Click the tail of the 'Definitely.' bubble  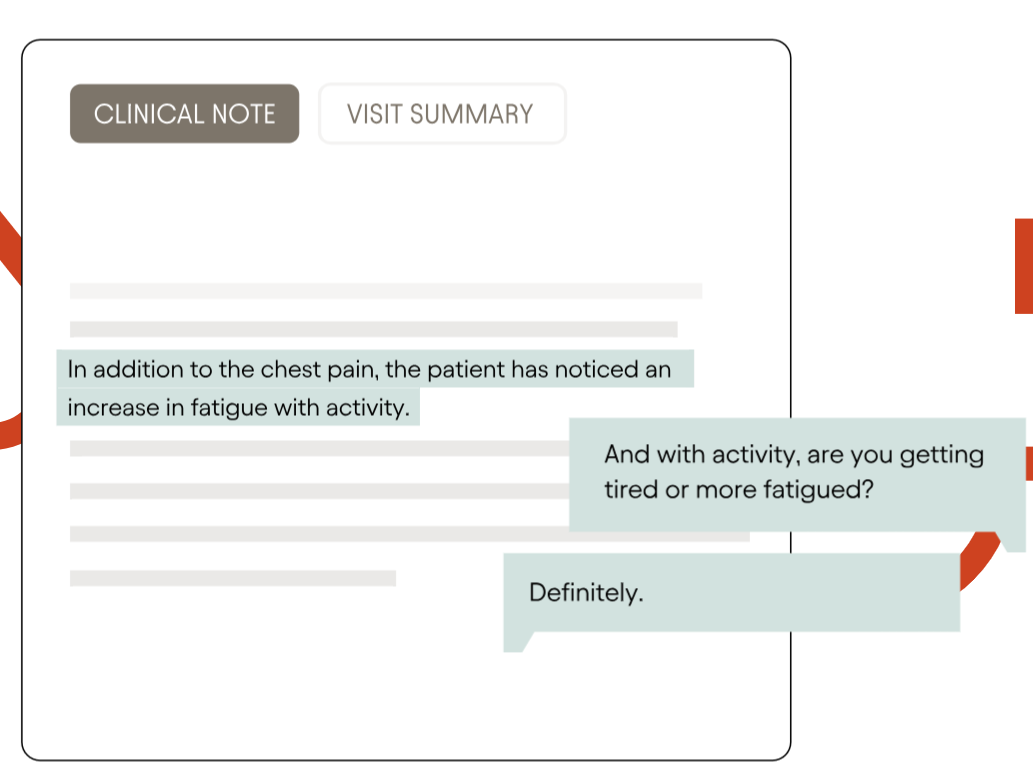[517, 642]
